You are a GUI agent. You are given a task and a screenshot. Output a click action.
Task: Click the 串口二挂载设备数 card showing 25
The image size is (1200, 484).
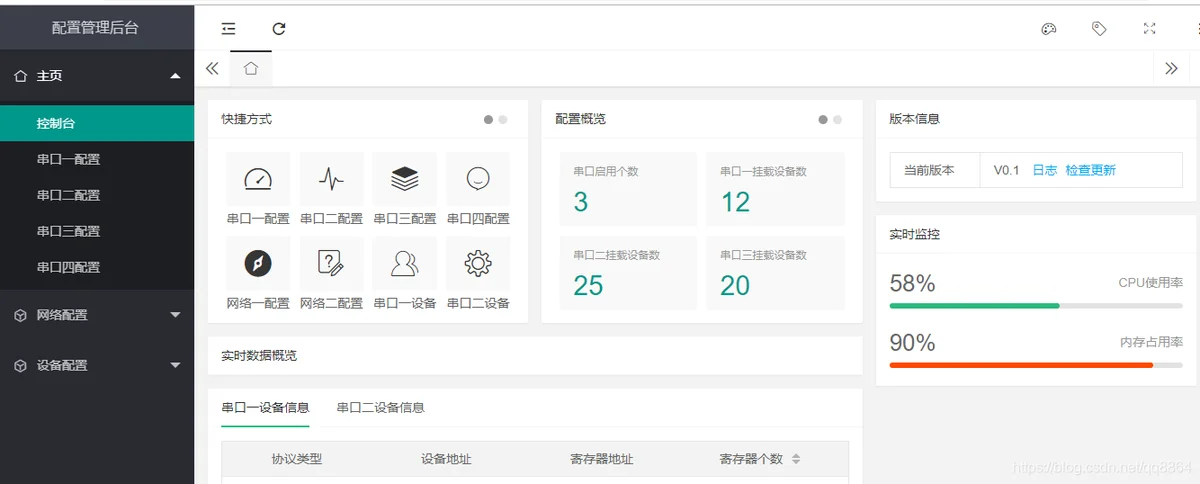[x=628, y=273]
